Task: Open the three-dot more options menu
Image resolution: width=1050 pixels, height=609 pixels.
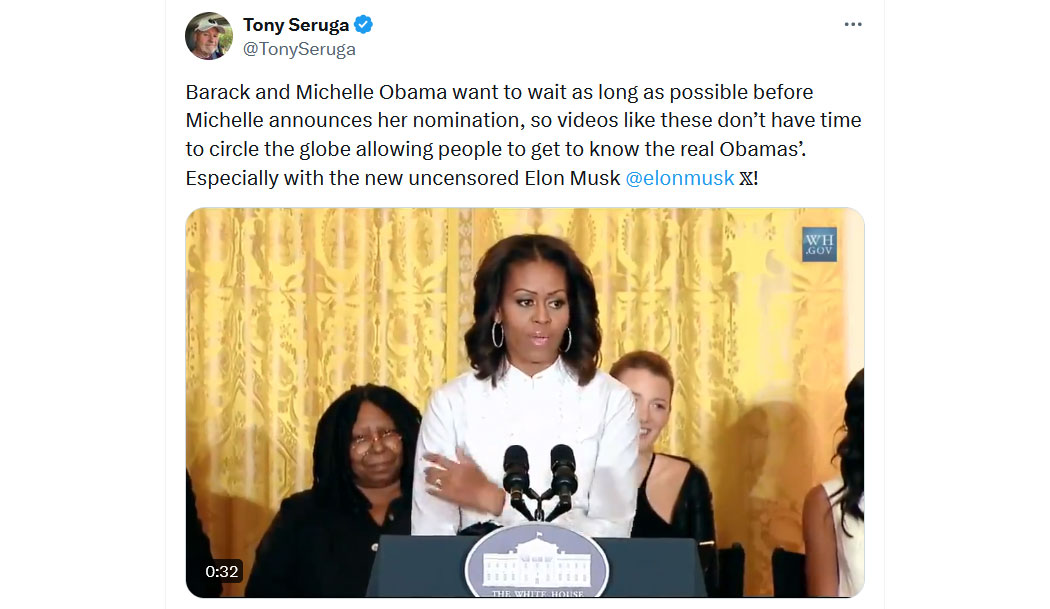Action: [852, 24]
